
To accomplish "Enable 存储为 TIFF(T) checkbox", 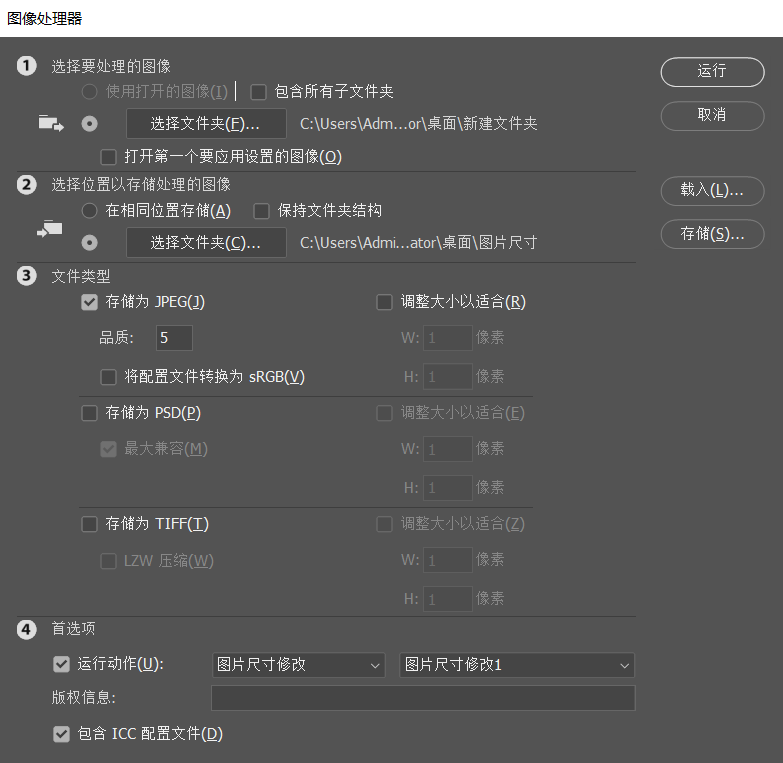I will tap(89, 524).
